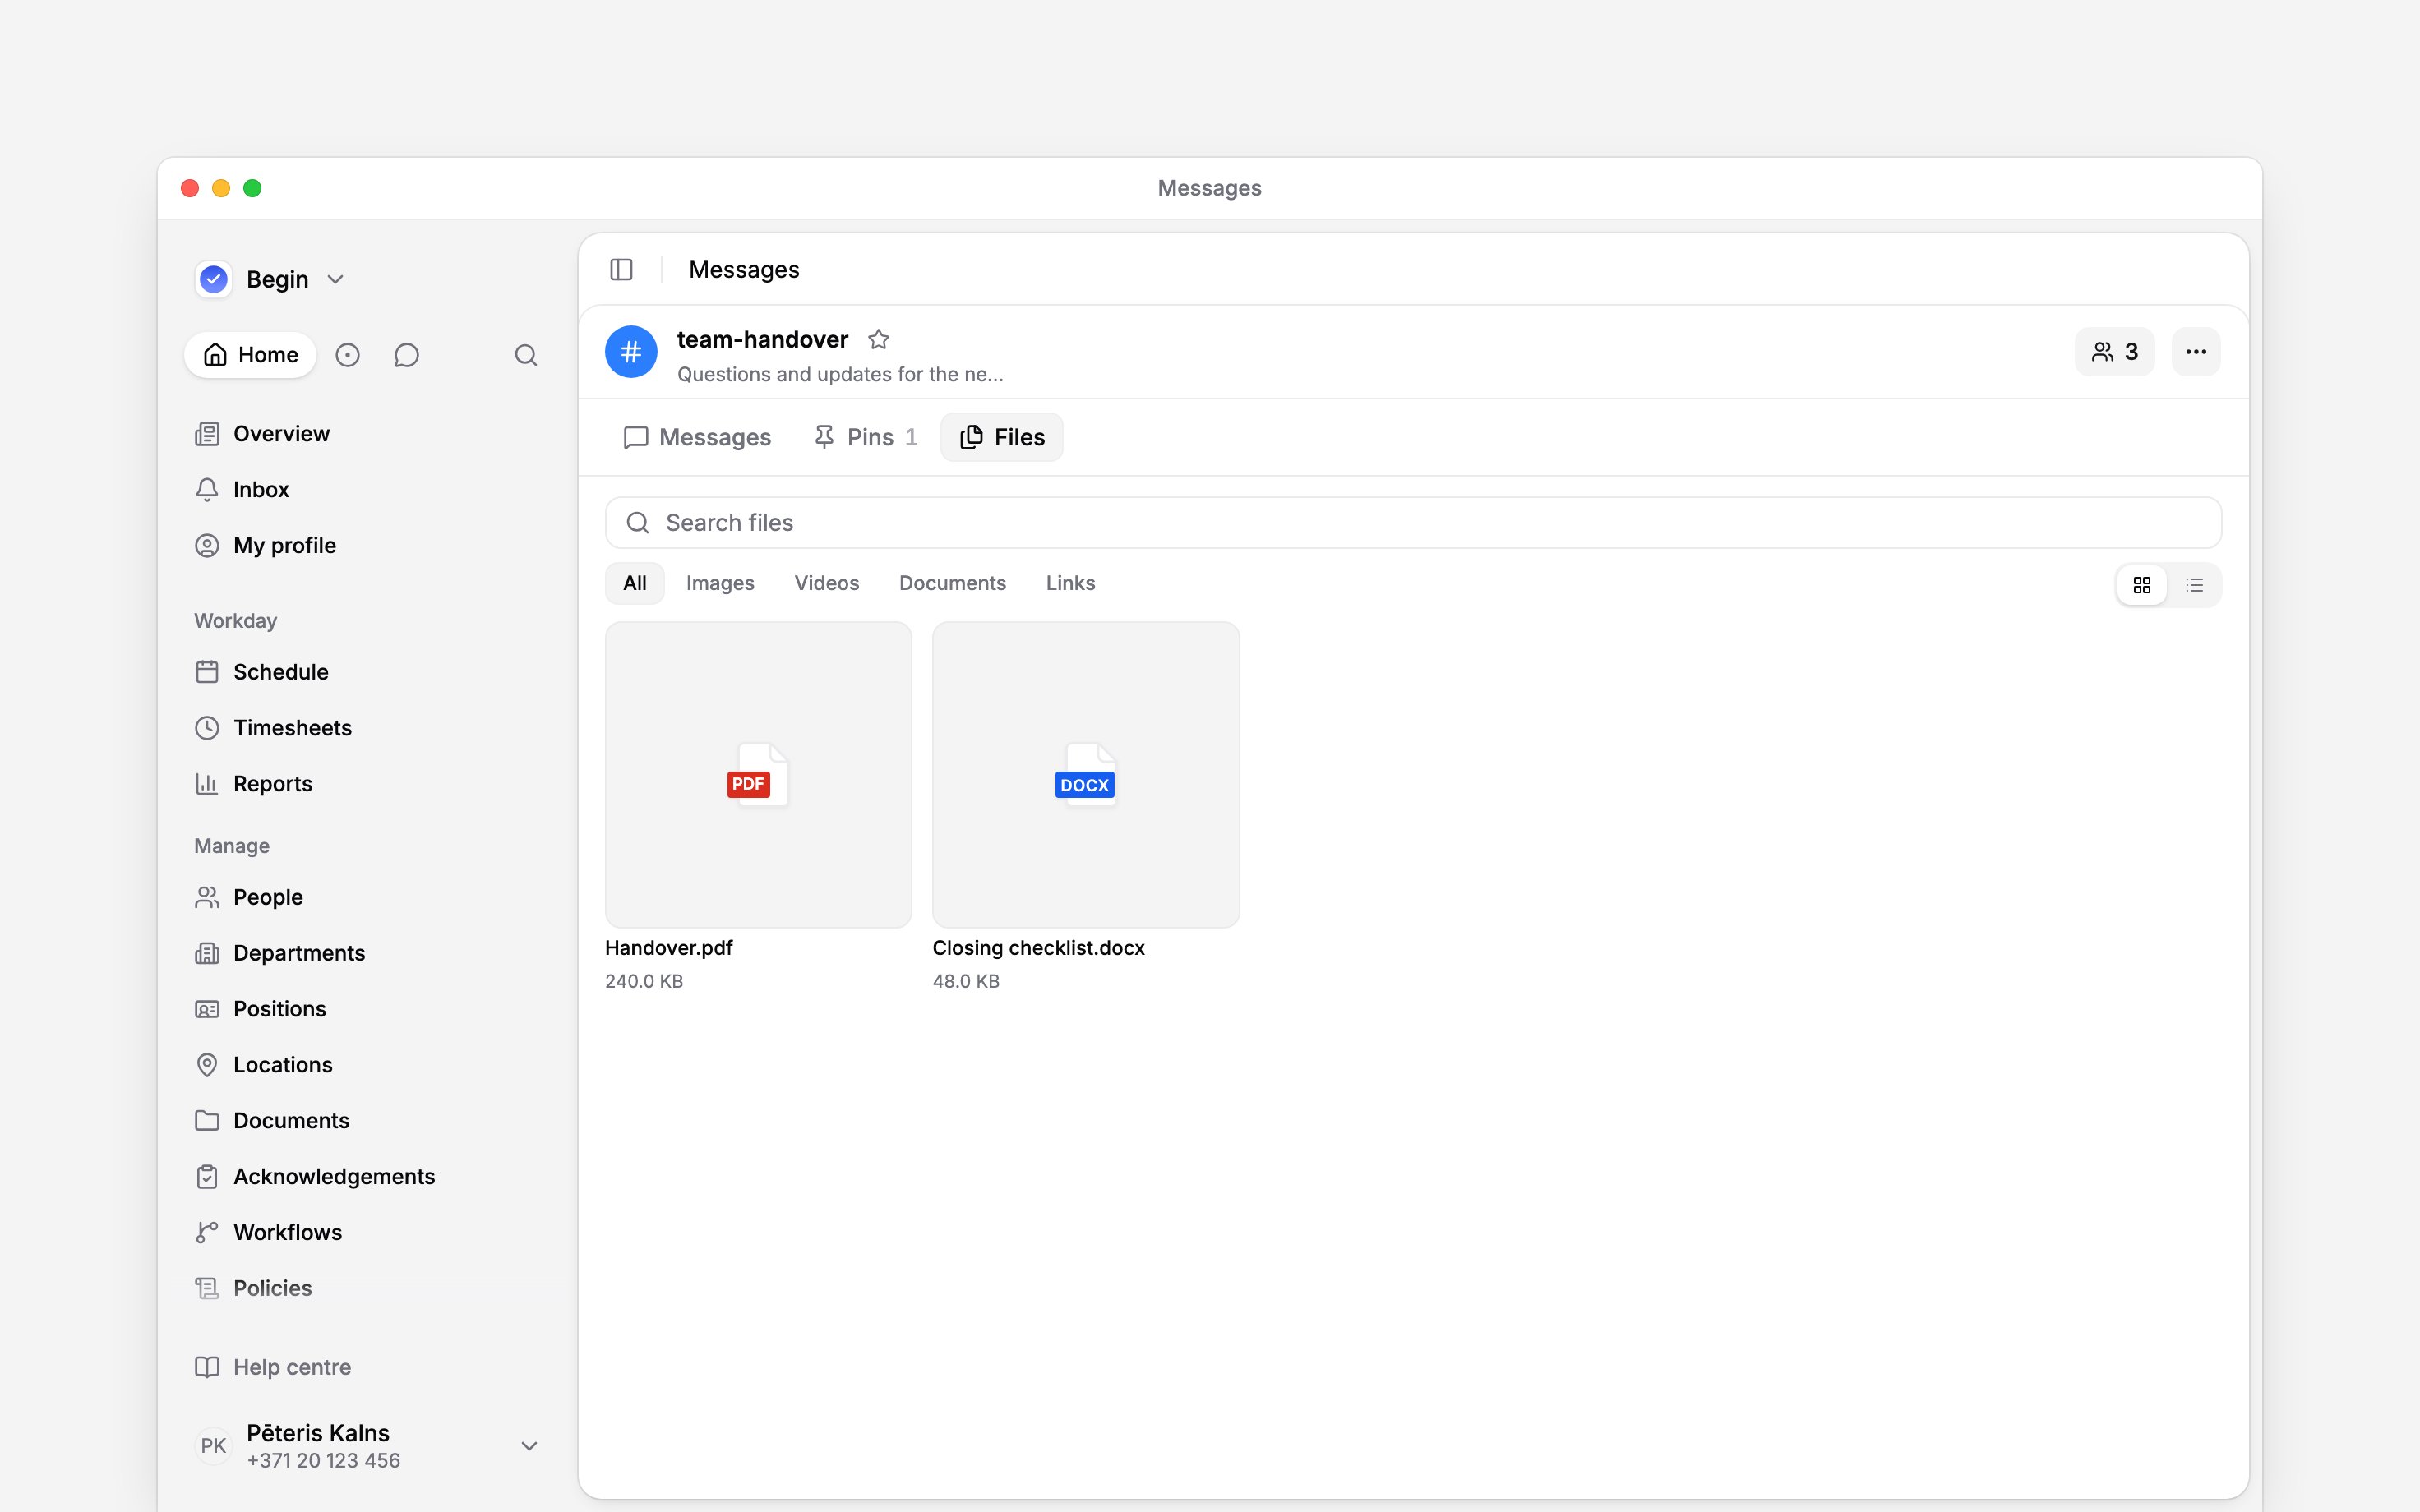The height and width of the screenshot is (1512, 2420).
Task: Open the channel more options menu
Action: pyautogui.click(x=2196, y=352)
